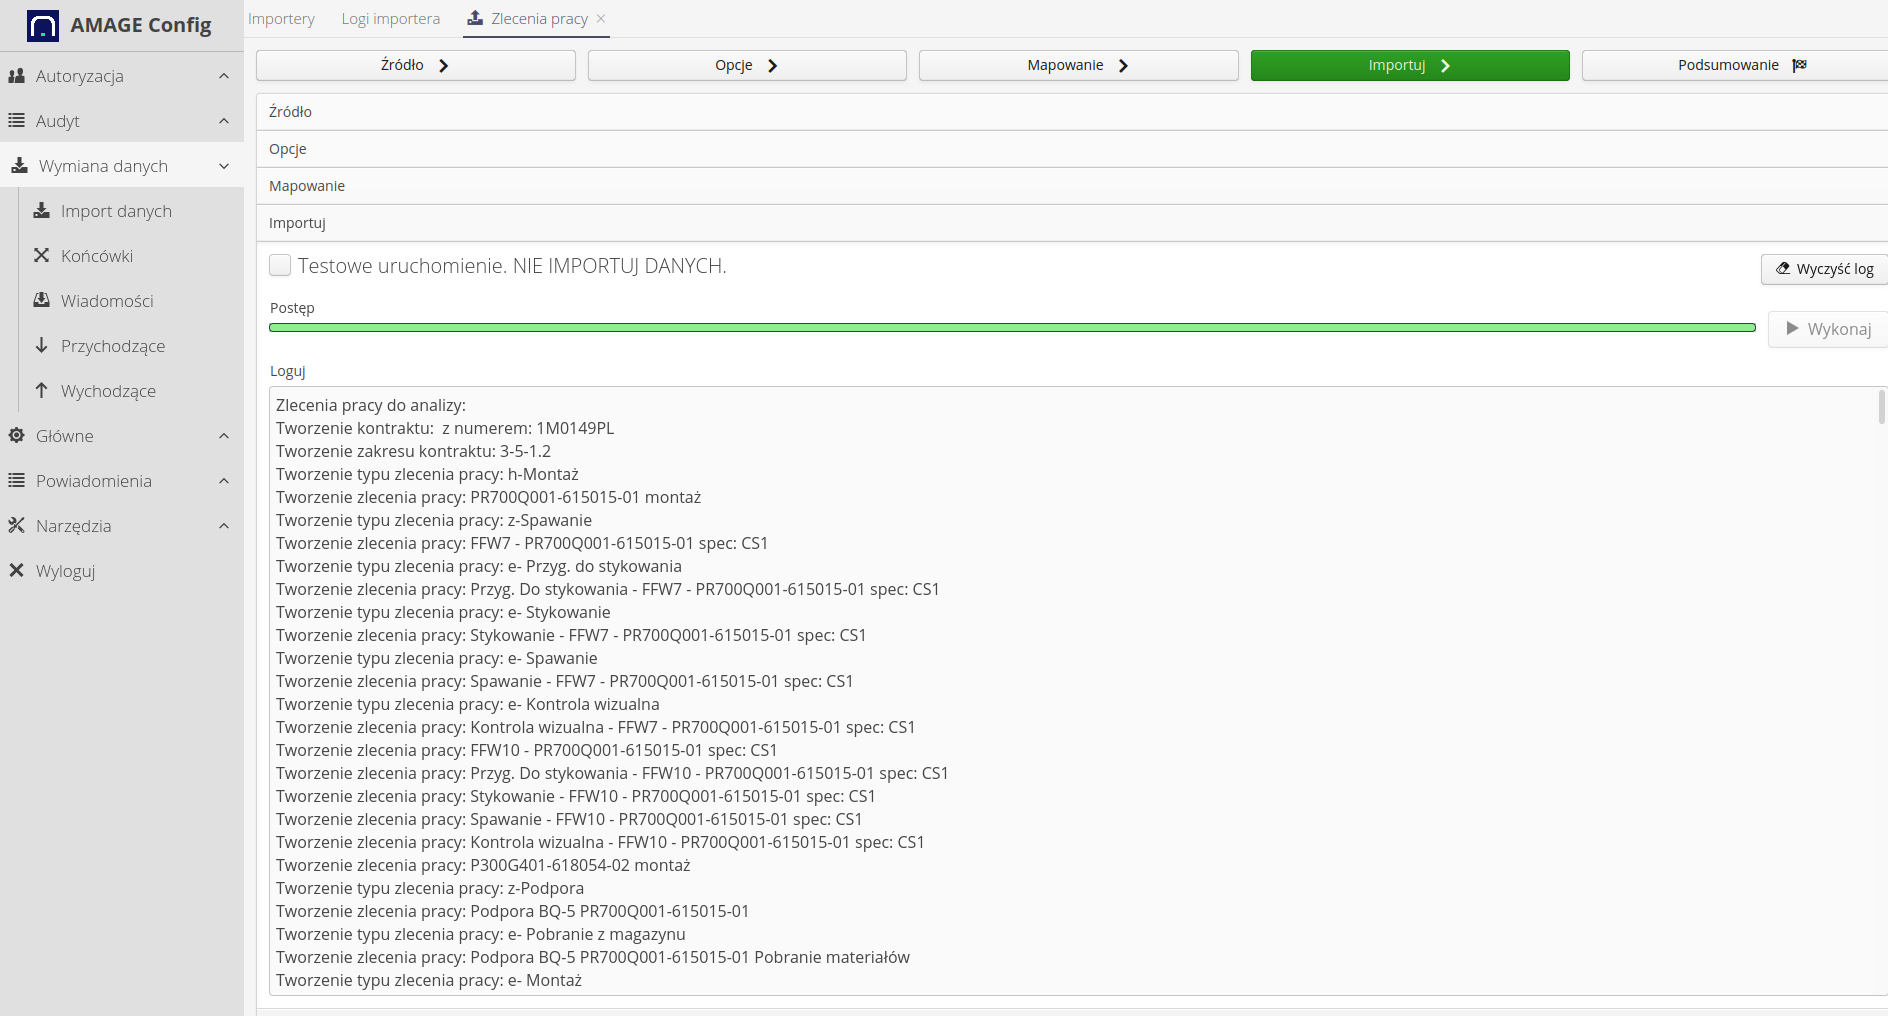The width and height of the screenshot is (1888, 1016).
Task: Click the Wychodzące up-arrow icon
Action: (x=41, y=391)
